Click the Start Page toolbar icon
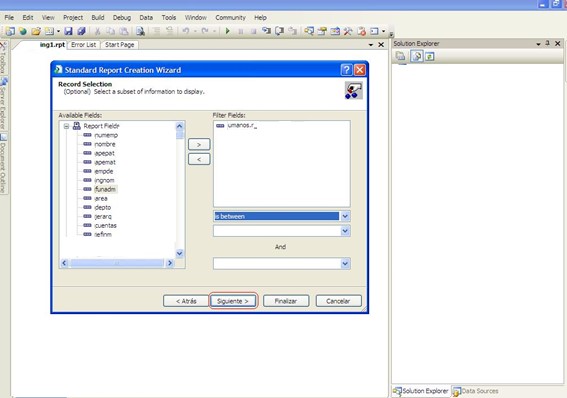Screen dimensions: 567x398 coord(361,31)
